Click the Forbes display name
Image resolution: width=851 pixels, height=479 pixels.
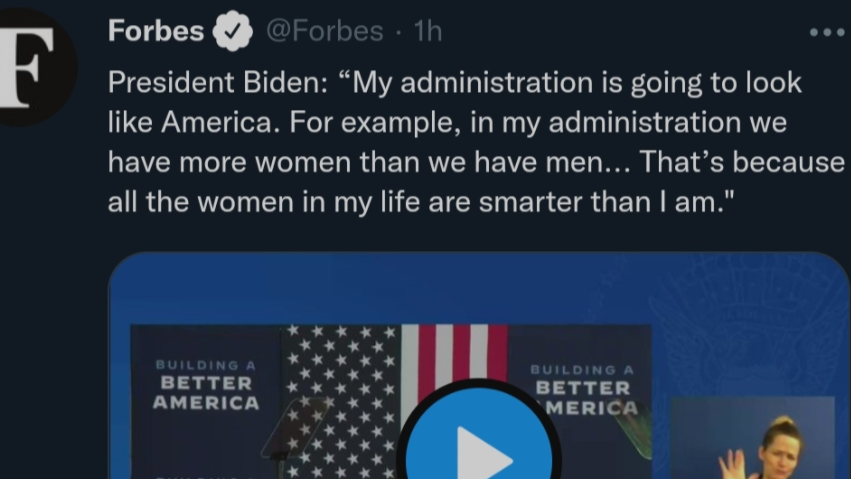(156, 32)
